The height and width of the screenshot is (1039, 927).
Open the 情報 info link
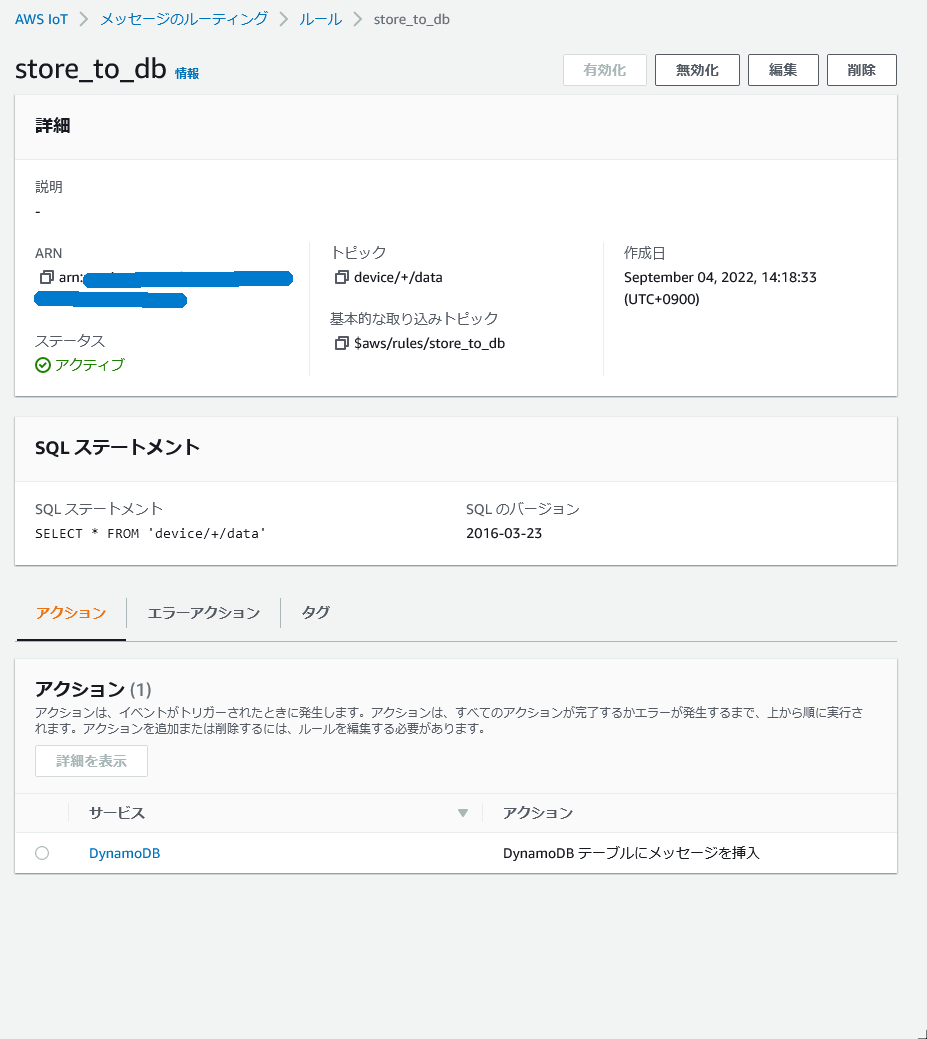click(187, 74)
